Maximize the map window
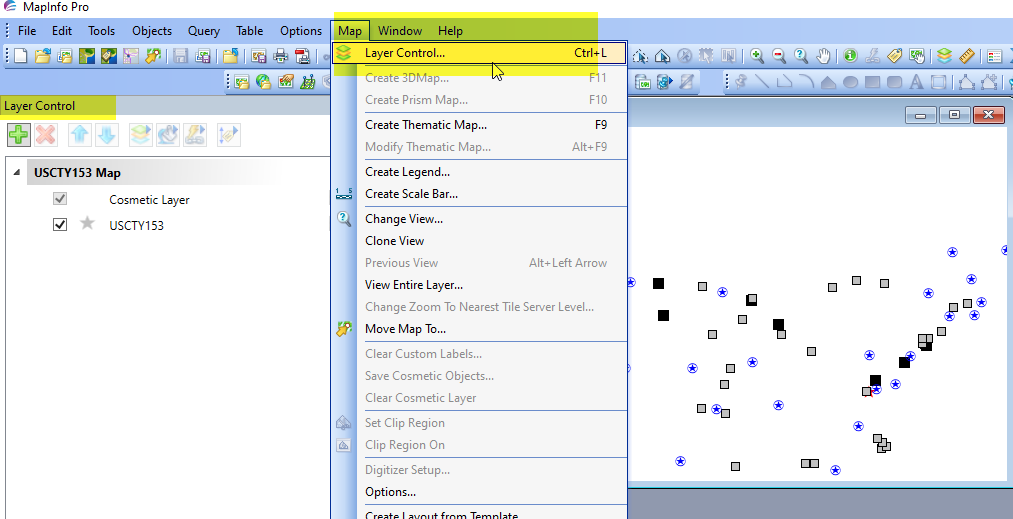 (954, 115)
